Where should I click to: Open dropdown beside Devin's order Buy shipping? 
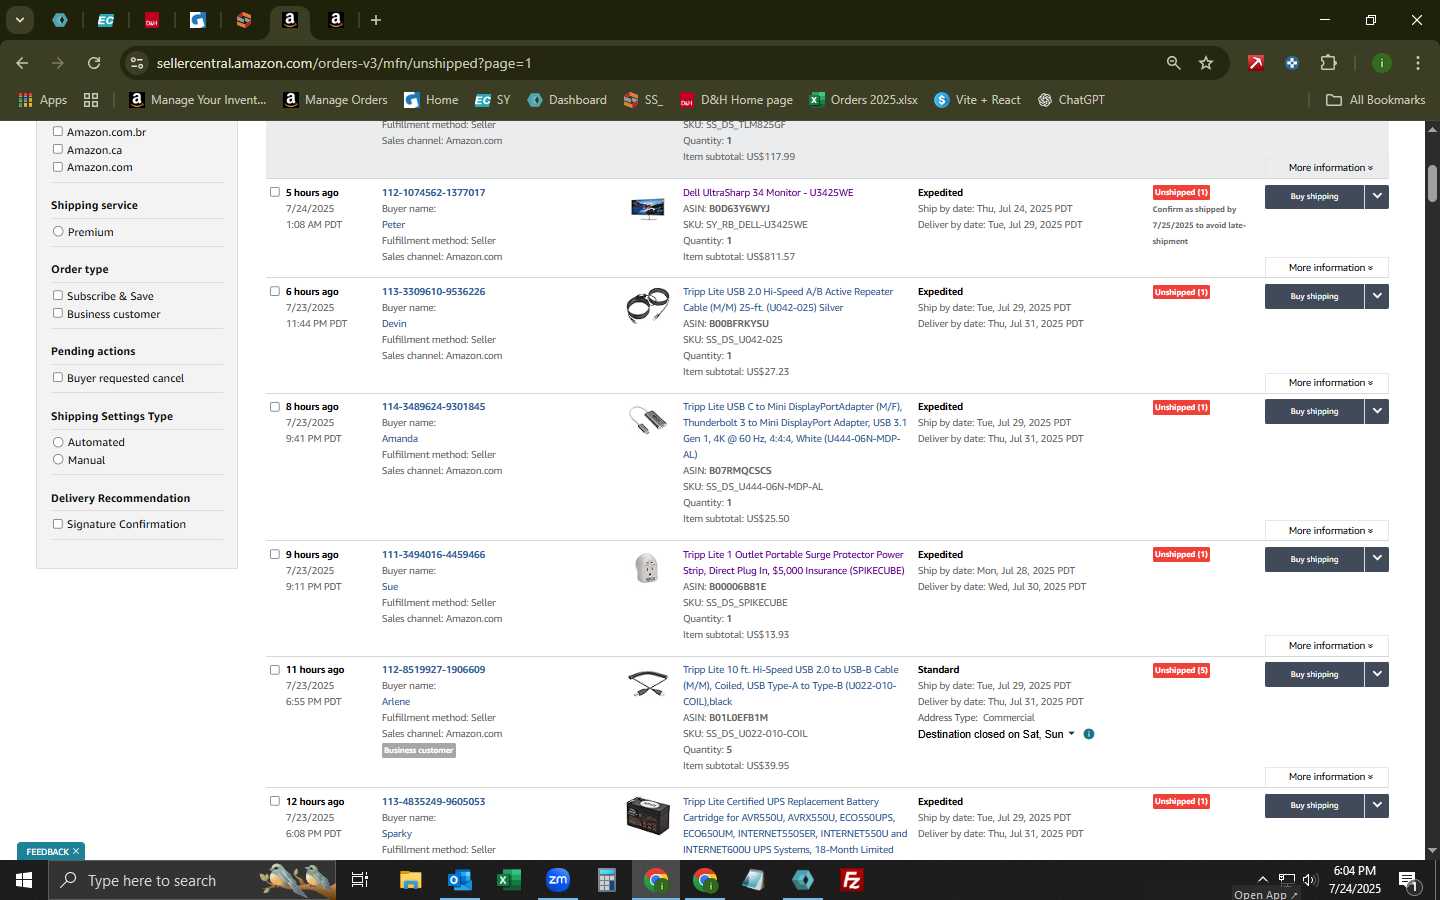tap(1377, 296)
